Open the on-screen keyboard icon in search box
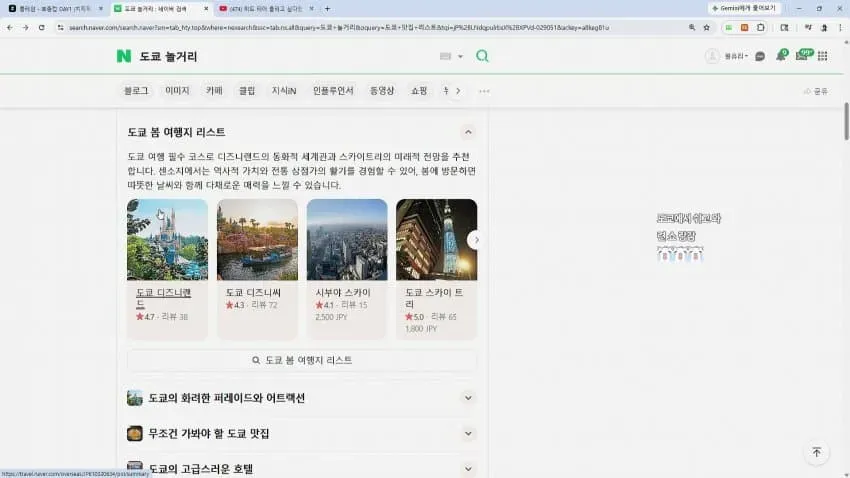 click(x=445, y=56)
